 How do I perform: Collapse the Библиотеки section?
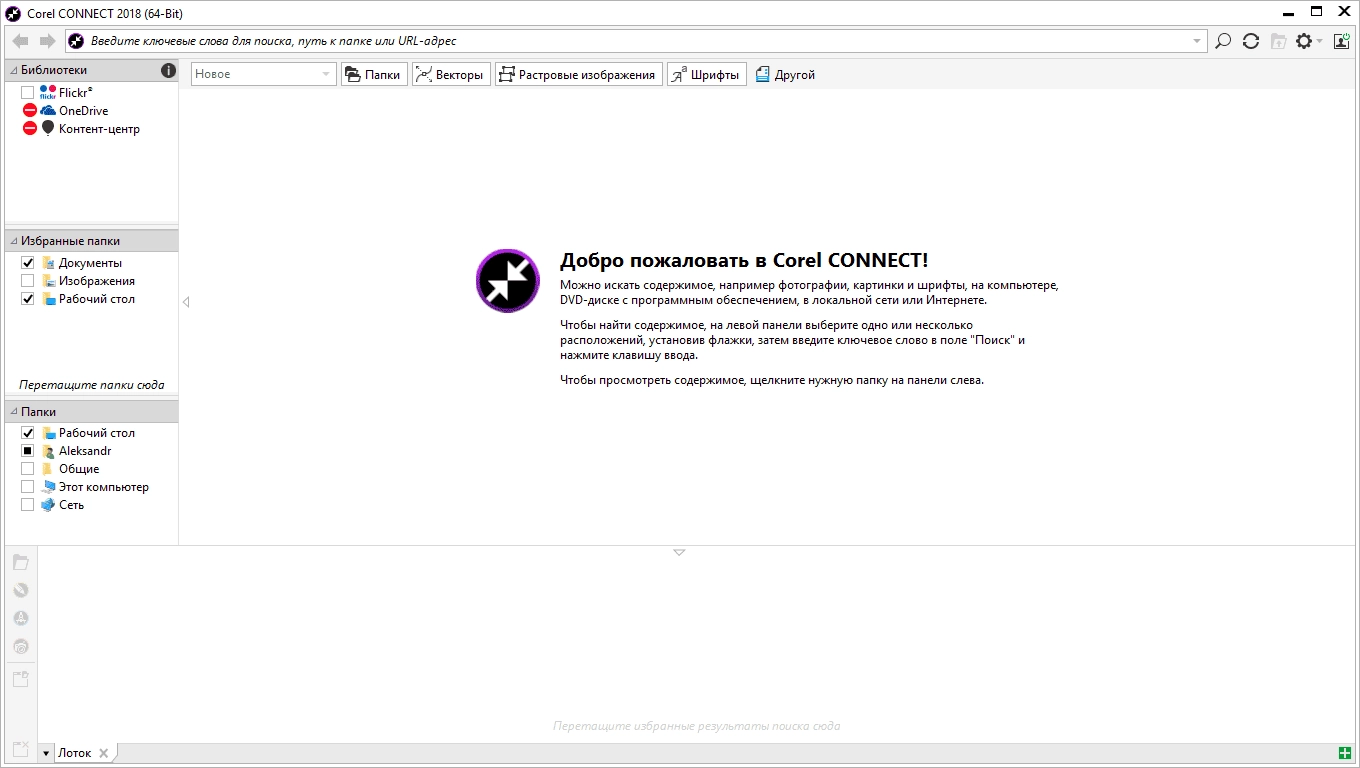pyautogui.click(x=13, y=70)
